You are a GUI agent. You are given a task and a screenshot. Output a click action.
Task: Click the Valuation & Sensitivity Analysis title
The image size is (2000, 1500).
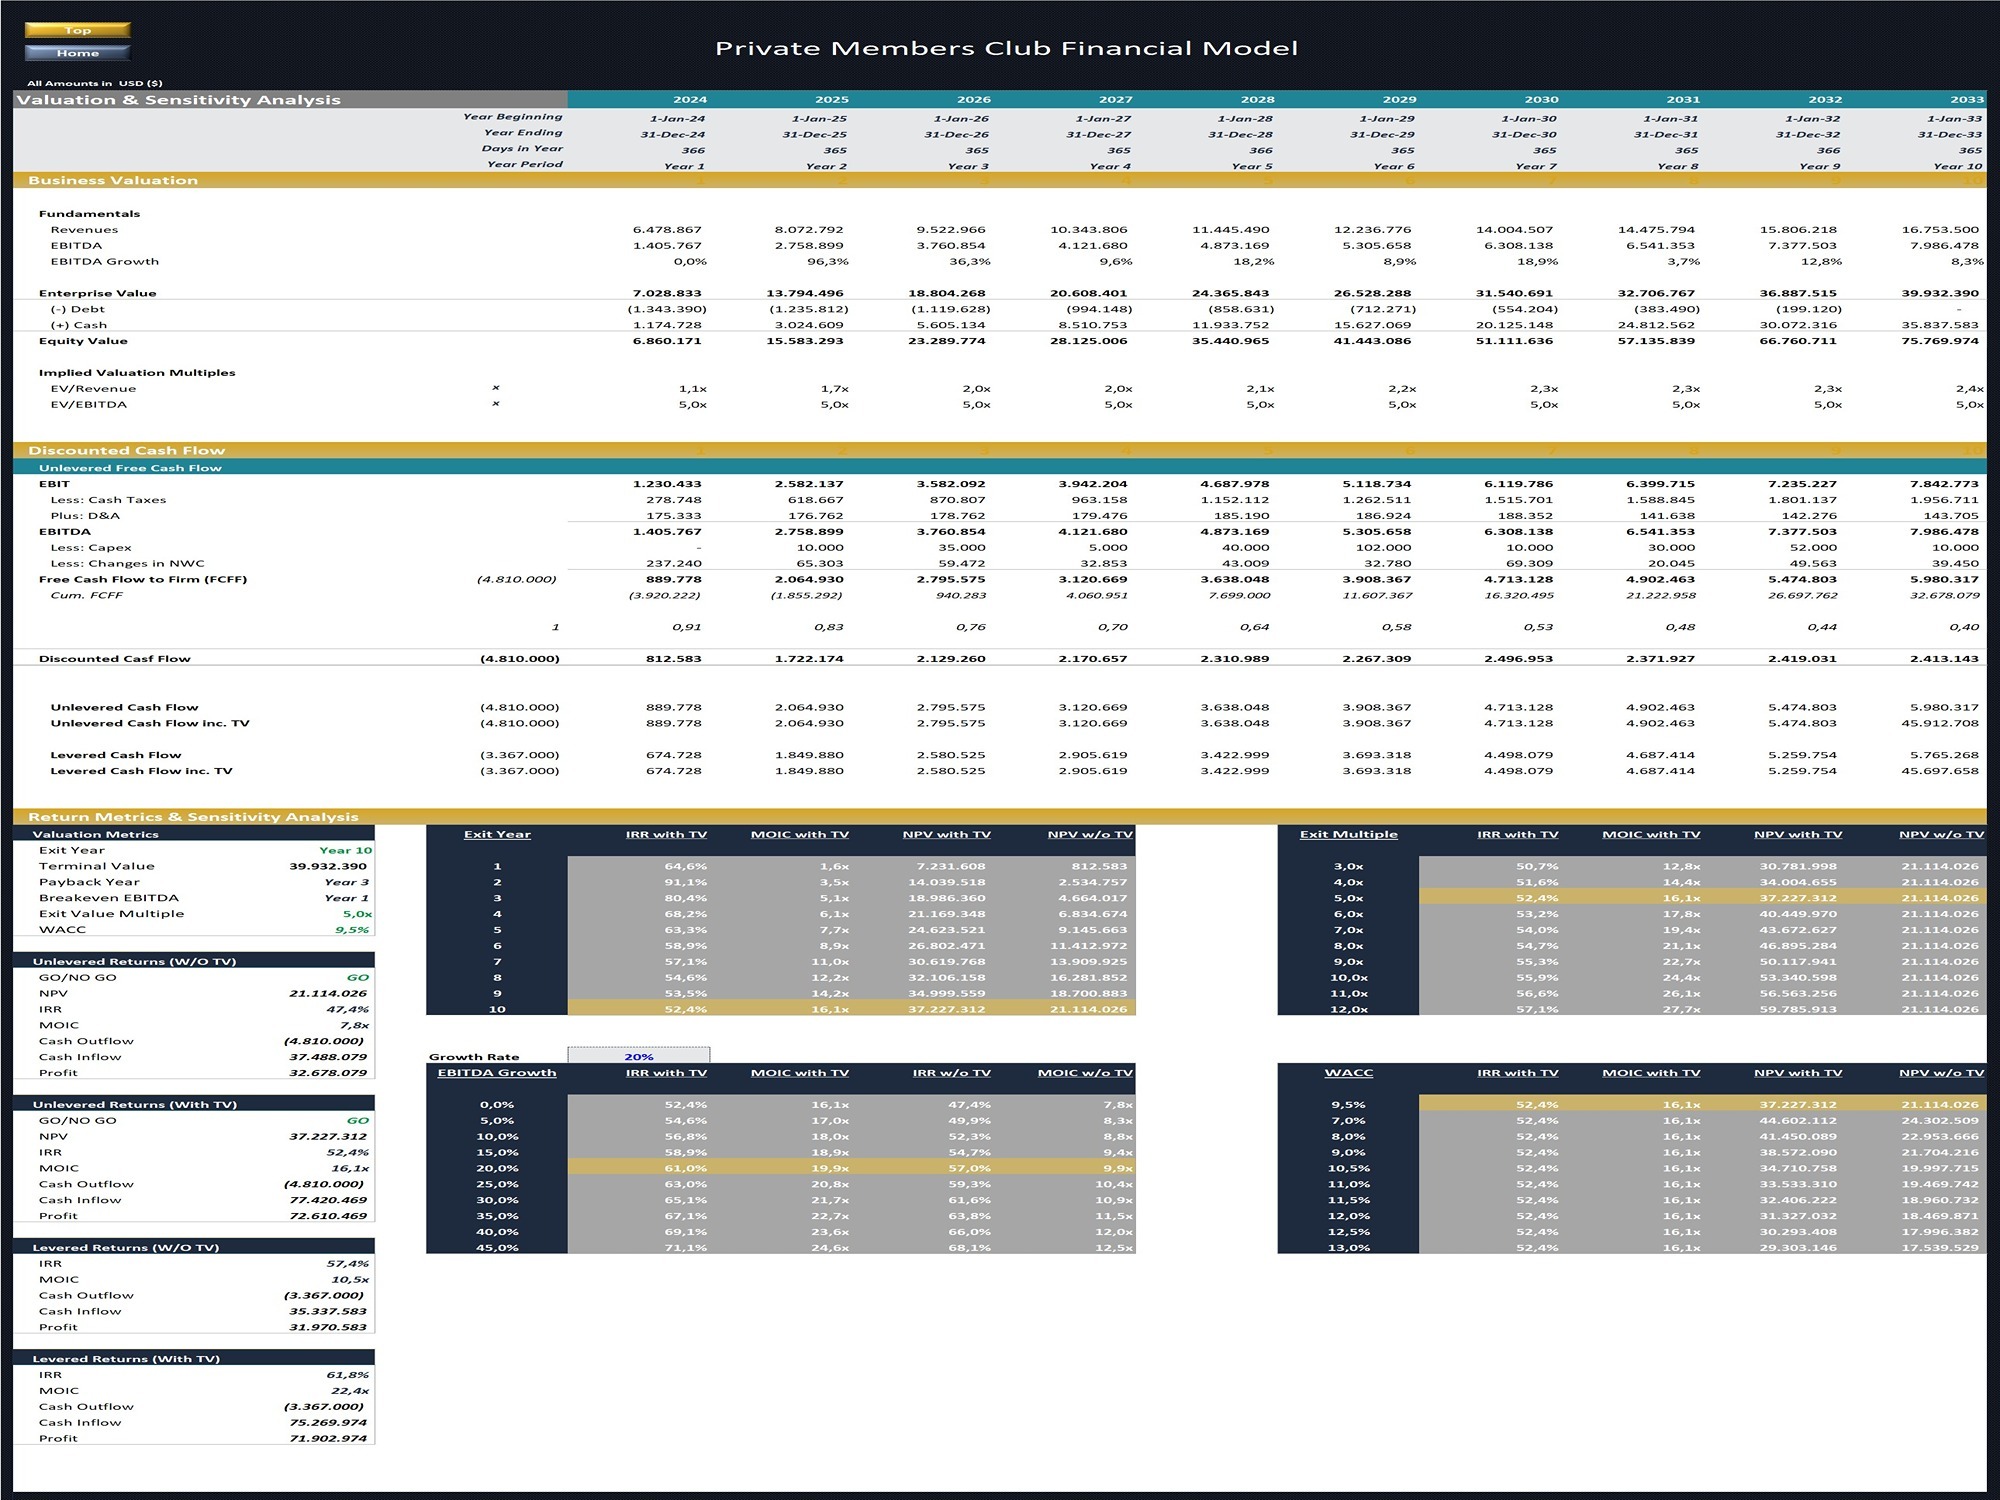pos(179,100)
